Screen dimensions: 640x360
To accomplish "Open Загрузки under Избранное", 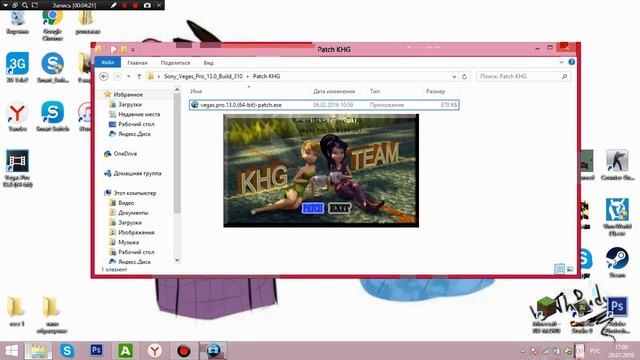I will (130, 104).
